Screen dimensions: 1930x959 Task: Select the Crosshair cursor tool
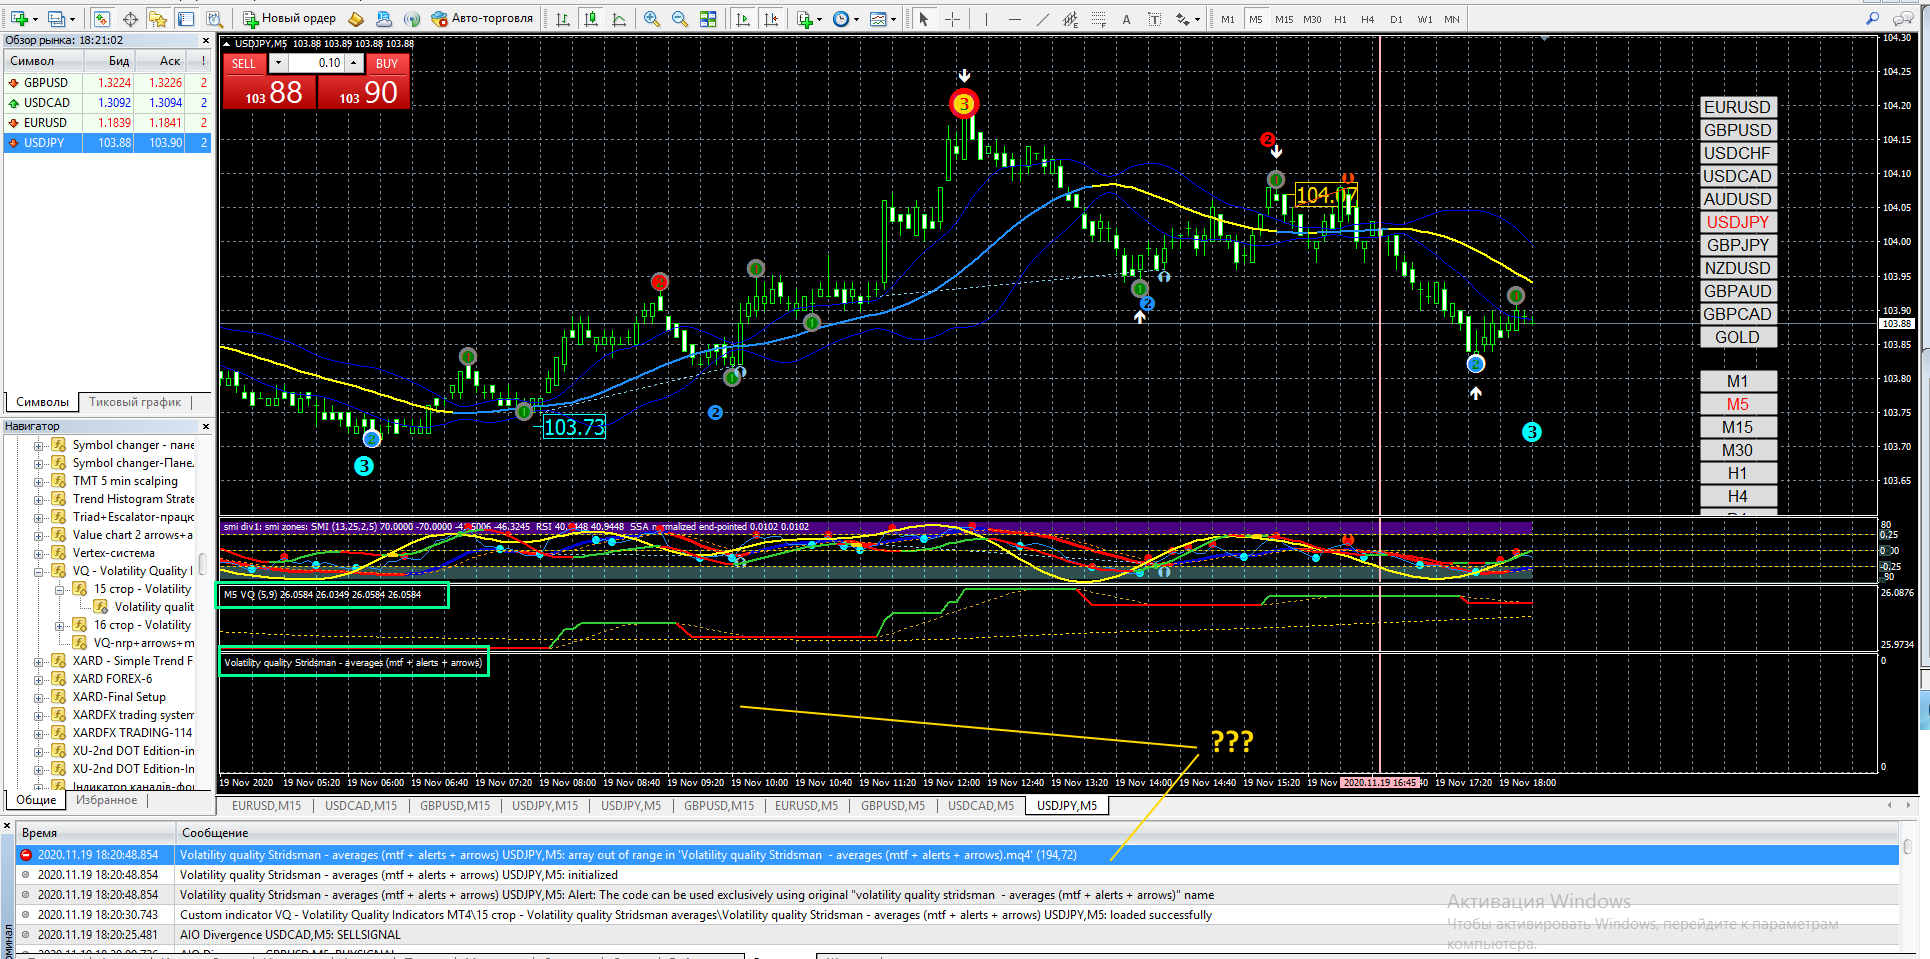tap(952, 19)
